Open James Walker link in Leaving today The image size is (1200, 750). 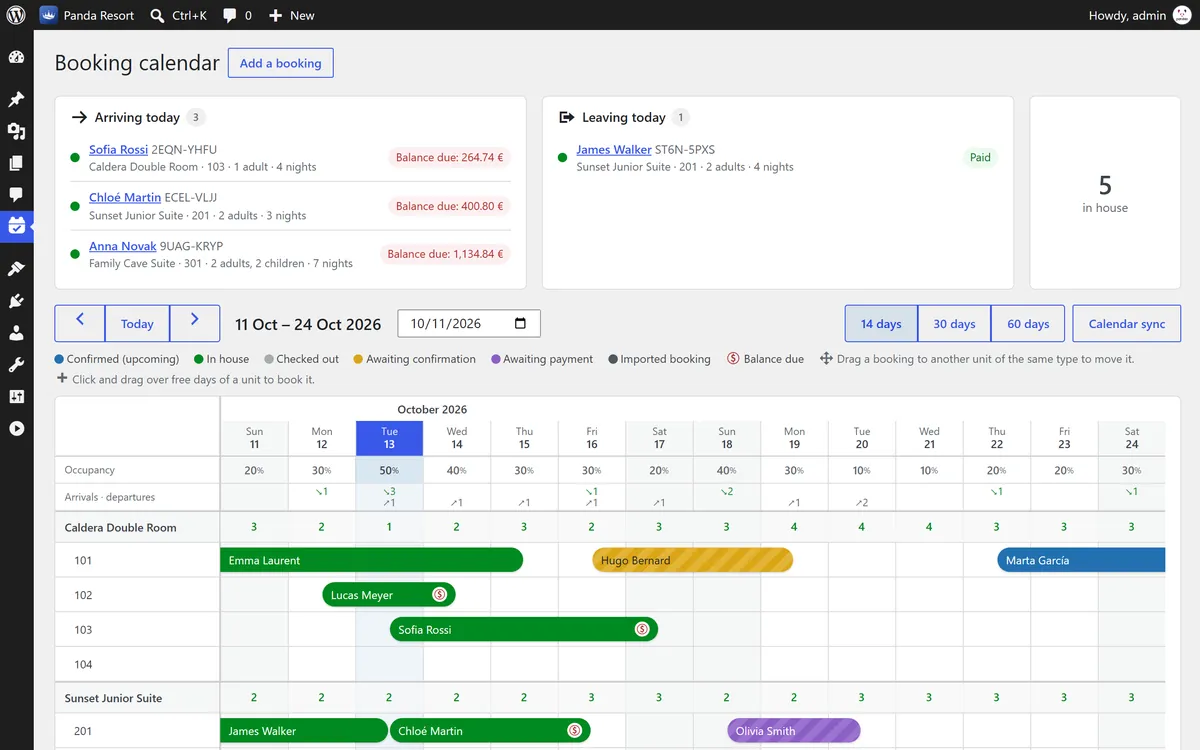(x=614, y=150)
